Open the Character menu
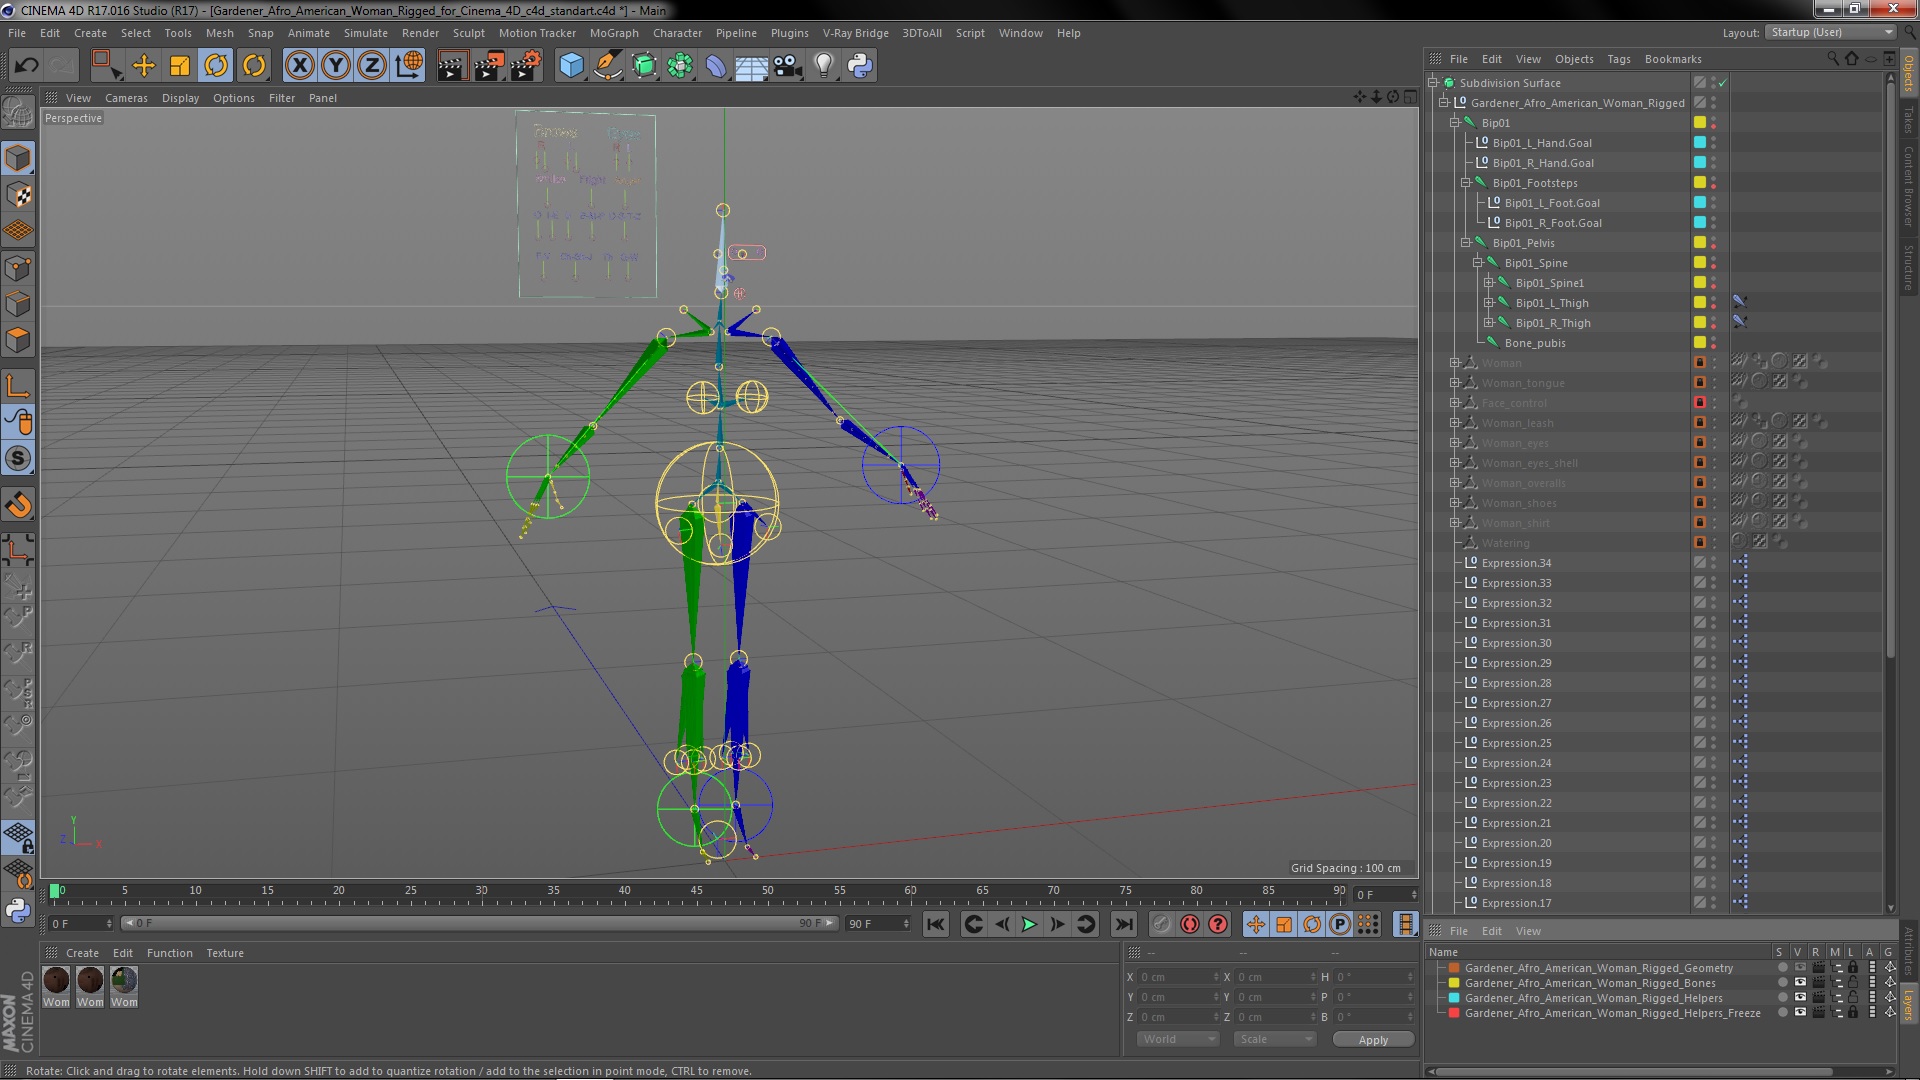The image size is (1920, 1080). 677,33
